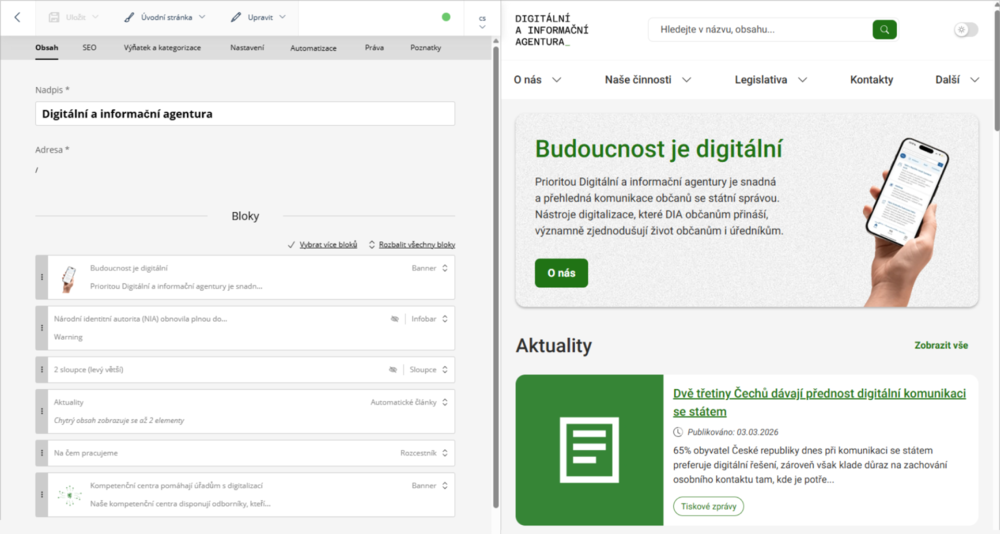This screenshot has height=534, width=1000.
Task: Click the Digitální a informační agentura logo
Action: coord(551,30)
